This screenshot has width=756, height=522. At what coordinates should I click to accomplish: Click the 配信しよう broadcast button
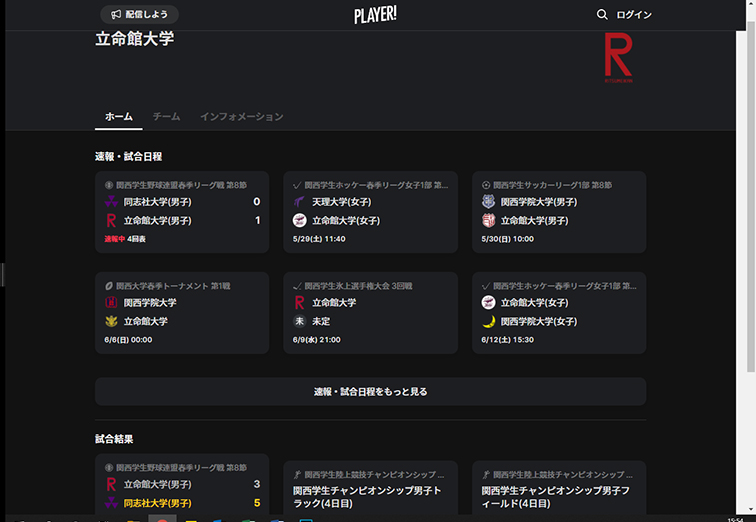(x=139, y=14)
